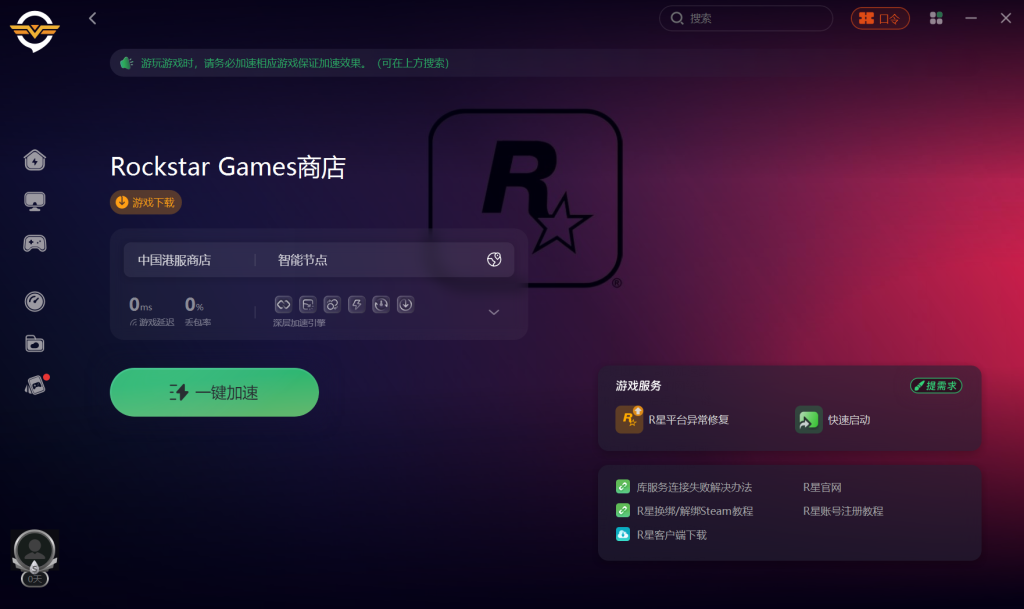Open the speedometer tool sidebar icon

tap(35, 302)
